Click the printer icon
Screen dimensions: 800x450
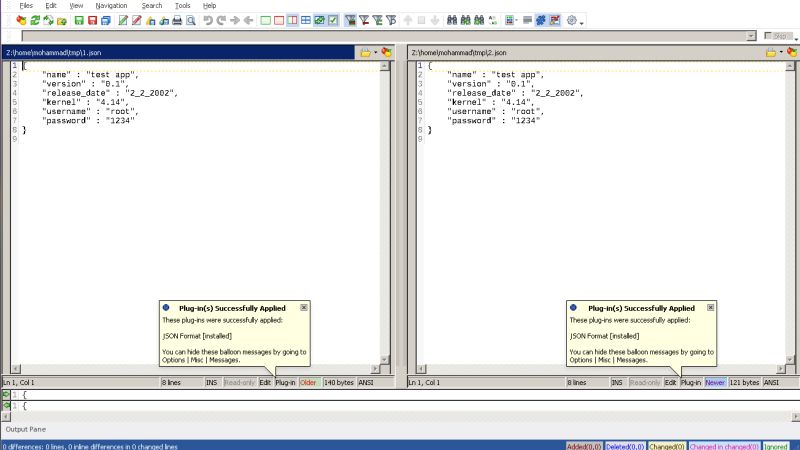tap(177, 20)
